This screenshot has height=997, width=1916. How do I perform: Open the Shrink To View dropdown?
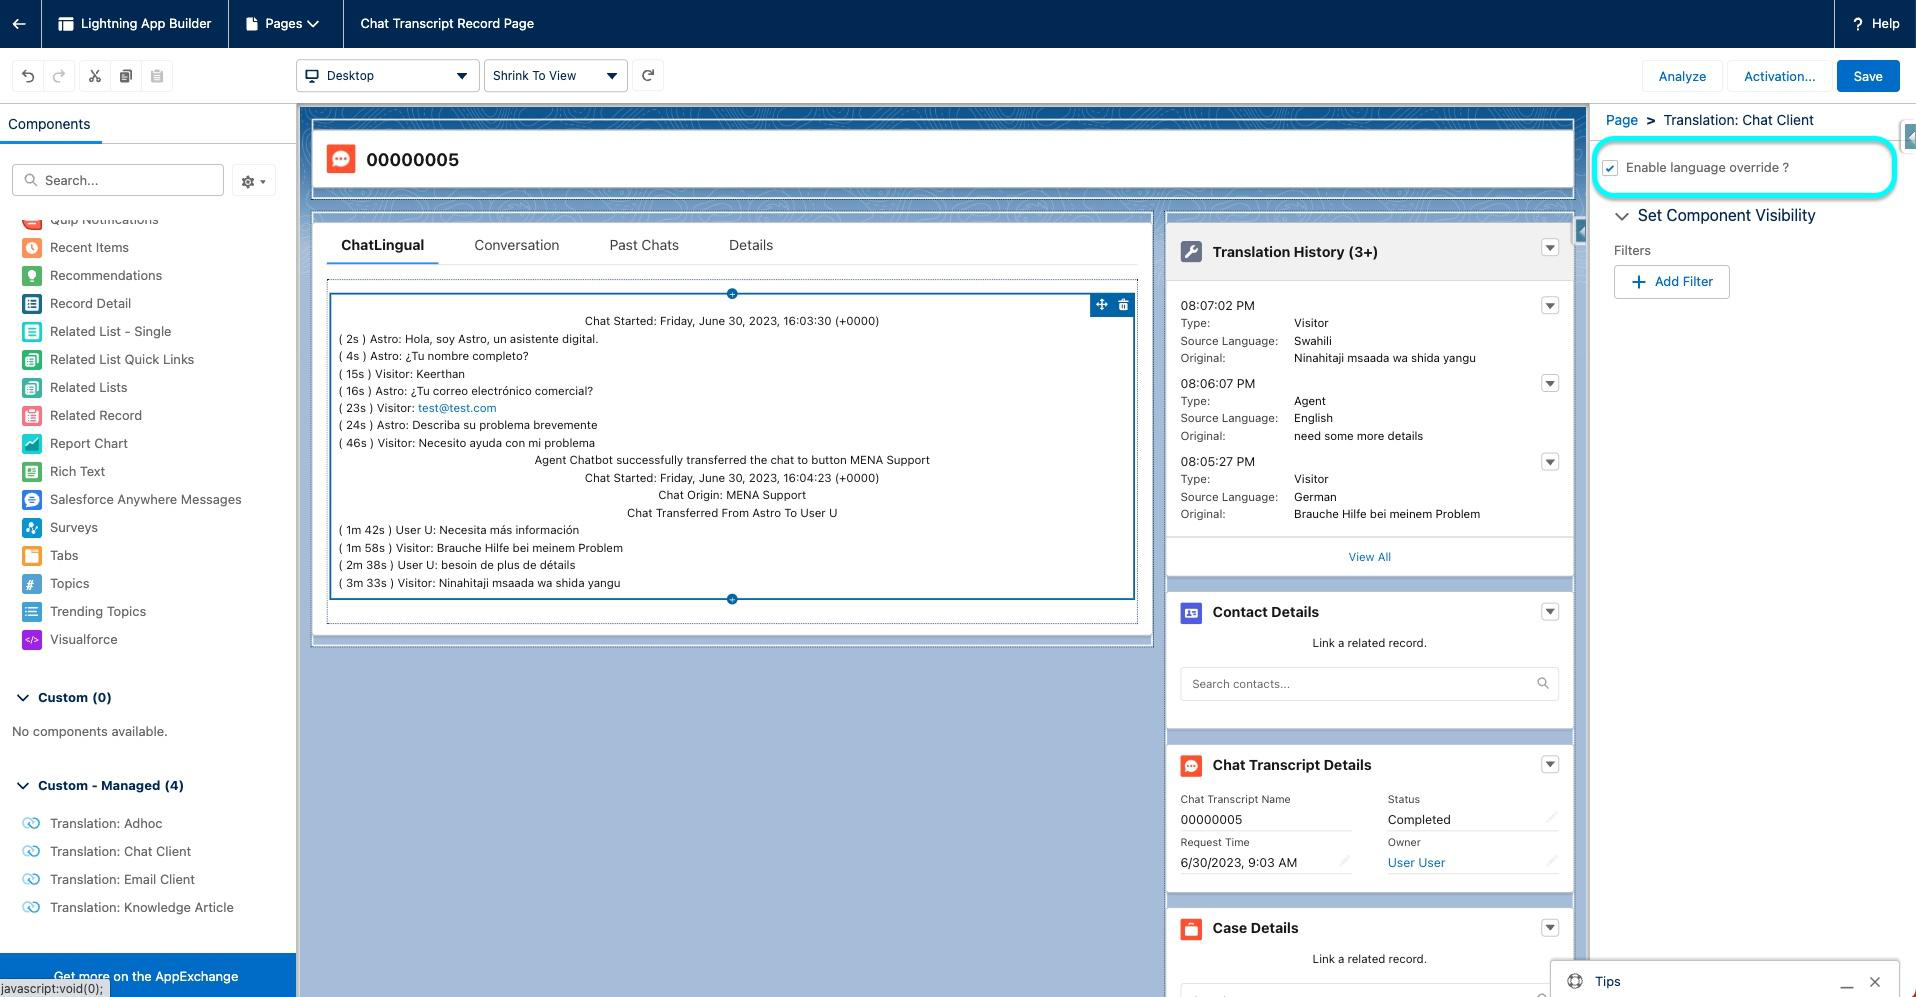(x=555, y=76)
